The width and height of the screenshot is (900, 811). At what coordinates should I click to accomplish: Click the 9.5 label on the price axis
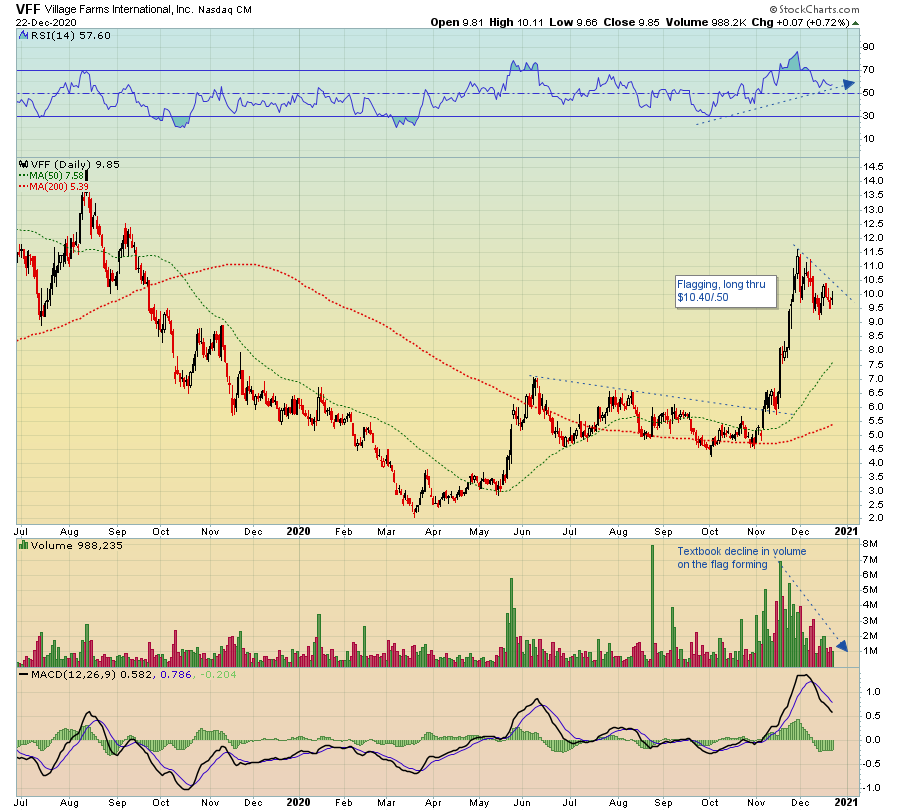coord(875,308)
